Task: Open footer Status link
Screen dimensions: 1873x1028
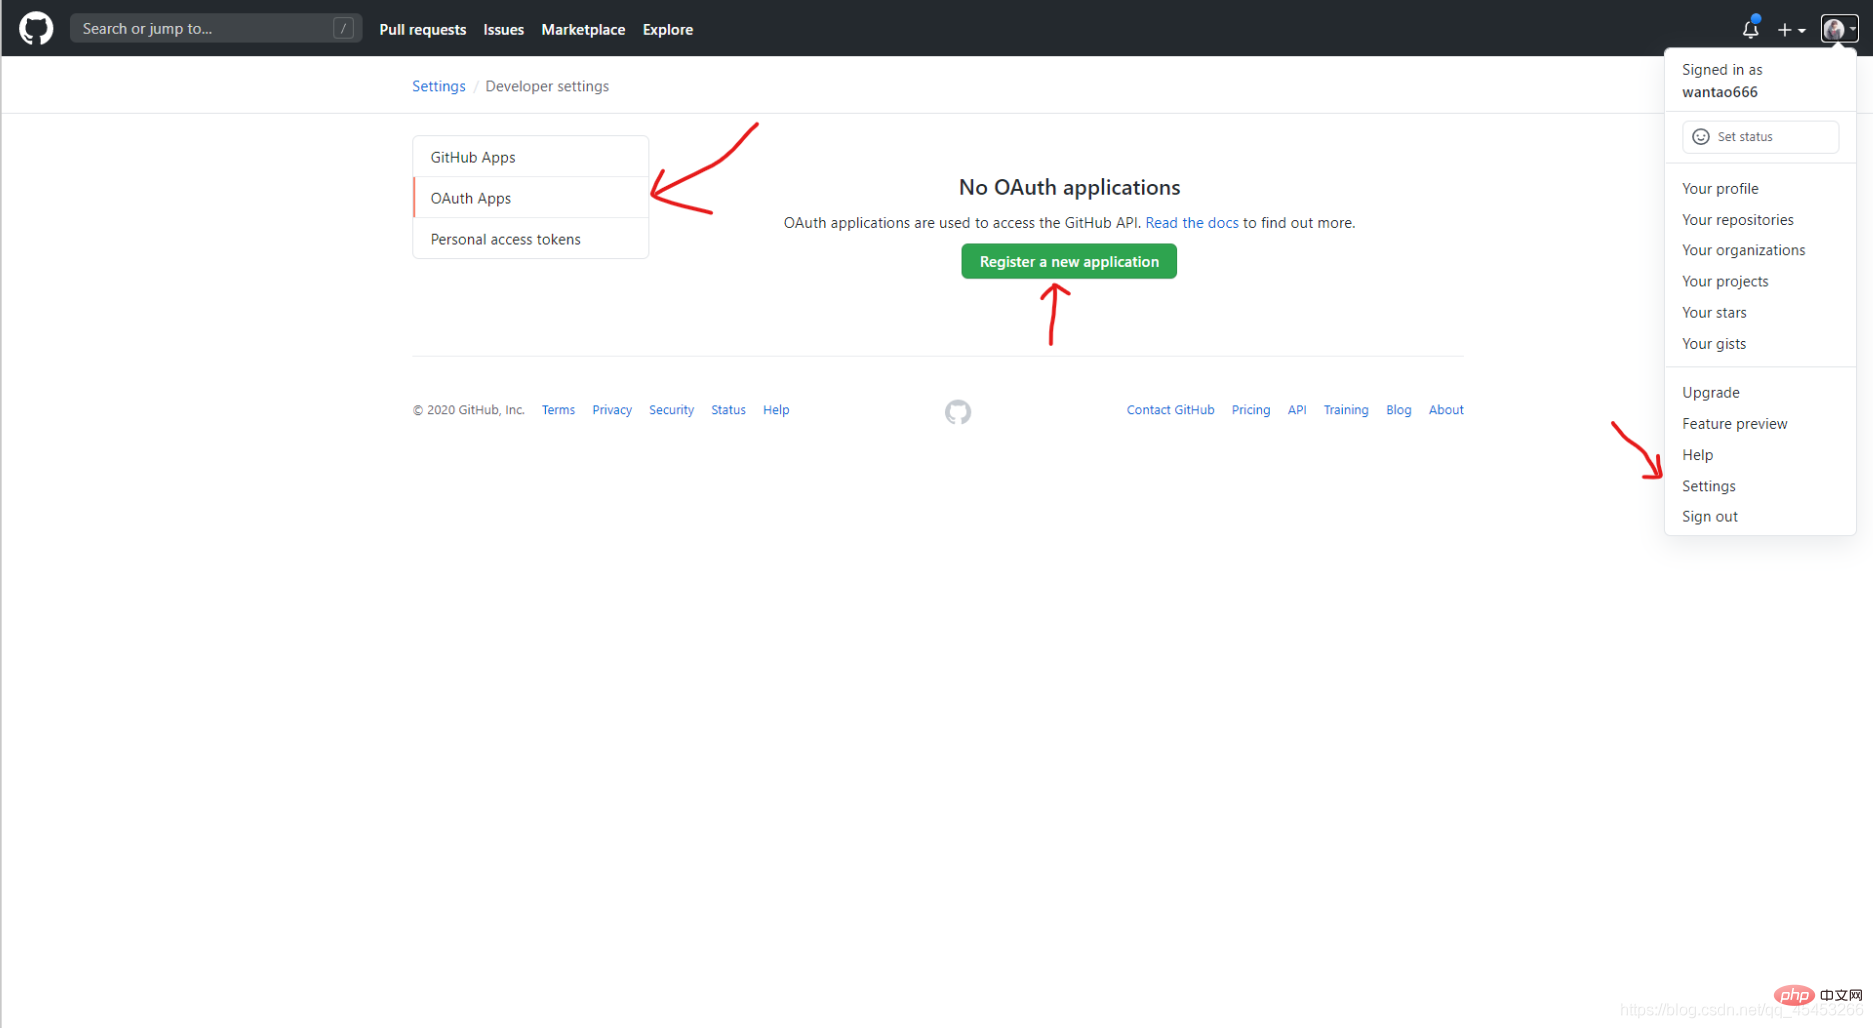Action: coord(728,410)
